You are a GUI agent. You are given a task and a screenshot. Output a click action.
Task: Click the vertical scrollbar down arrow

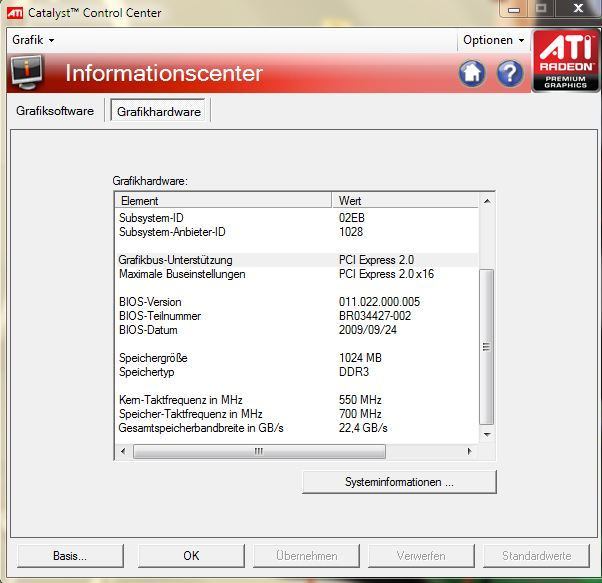[487, 434]
